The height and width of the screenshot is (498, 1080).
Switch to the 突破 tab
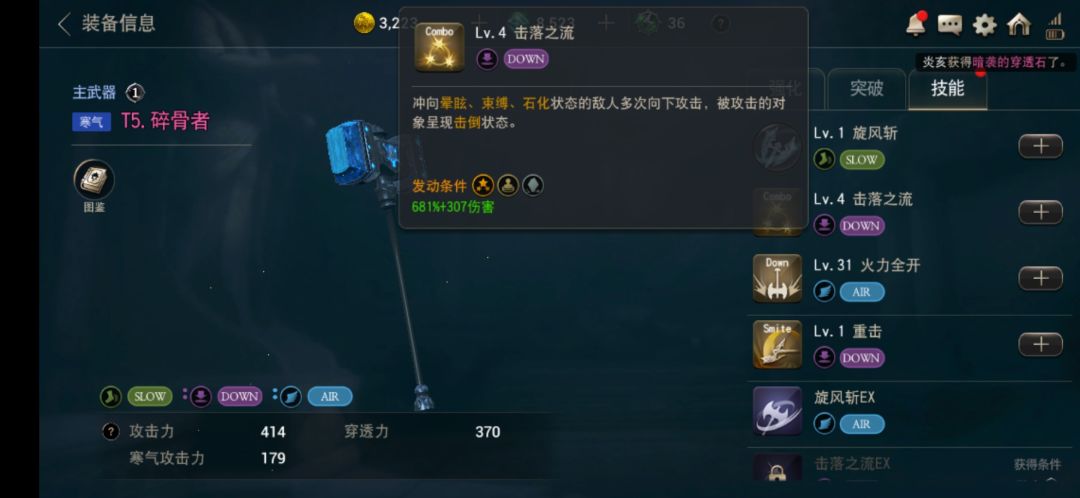click(866, 89)
